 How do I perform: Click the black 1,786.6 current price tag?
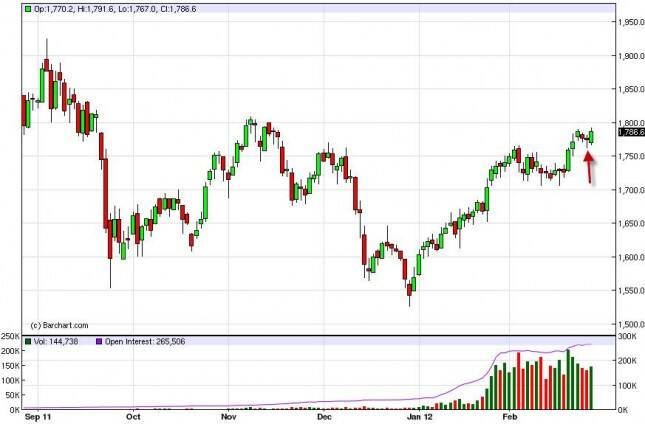pos(632,132)
